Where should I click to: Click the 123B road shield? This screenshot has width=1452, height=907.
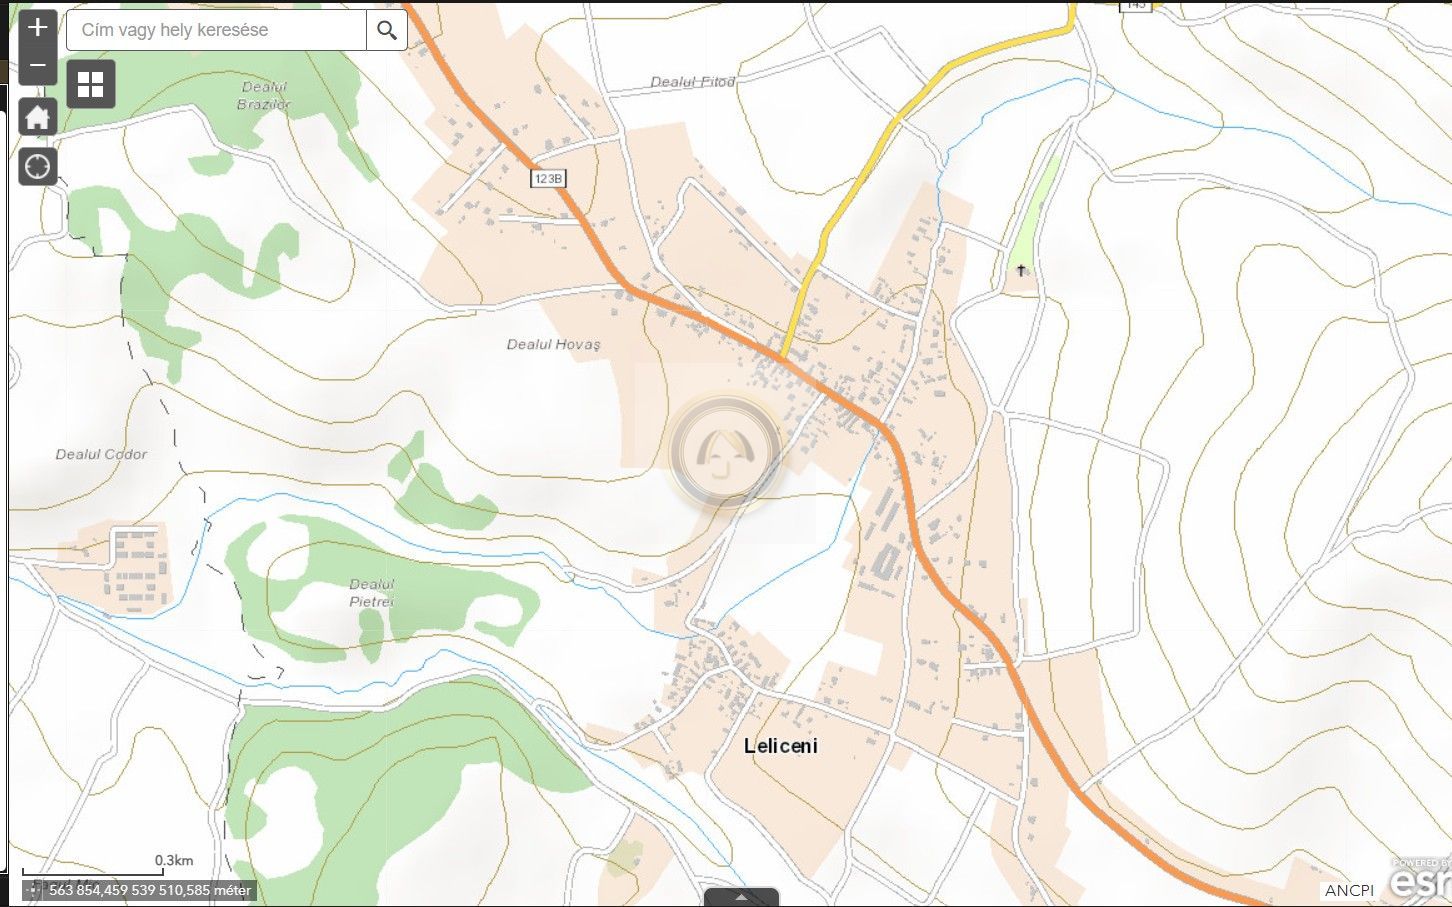[x=547, y=178]
